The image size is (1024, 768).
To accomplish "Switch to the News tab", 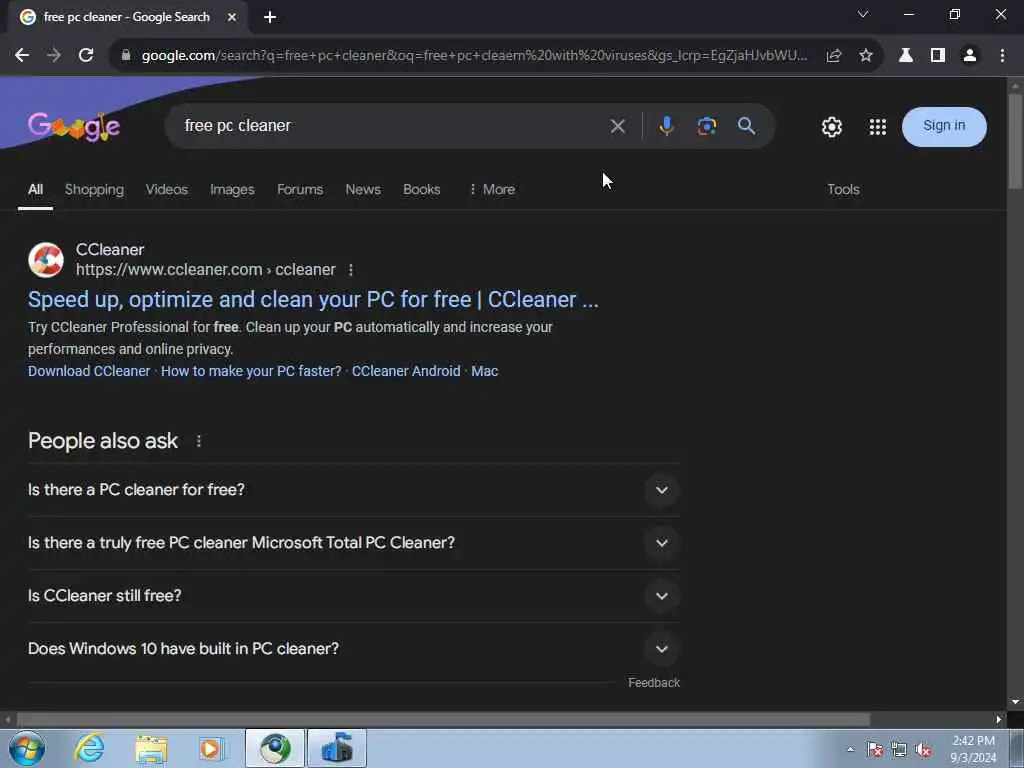I will (x=363, y=189).
